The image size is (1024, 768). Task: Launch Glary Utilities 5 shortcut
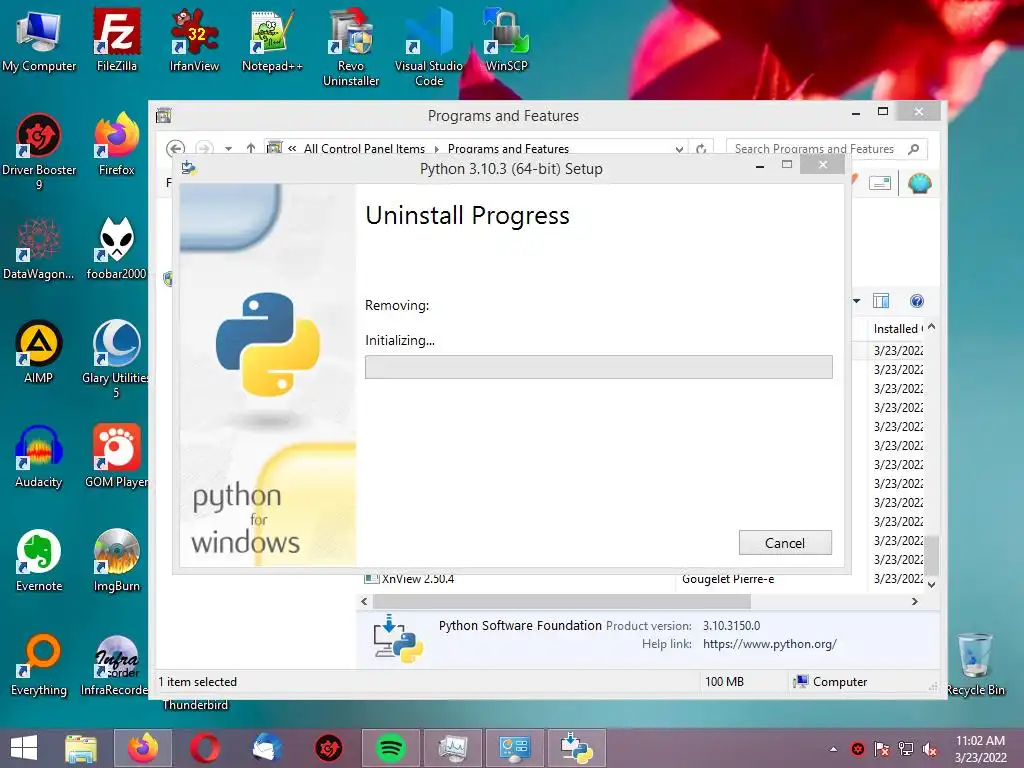tap(116, 359)
